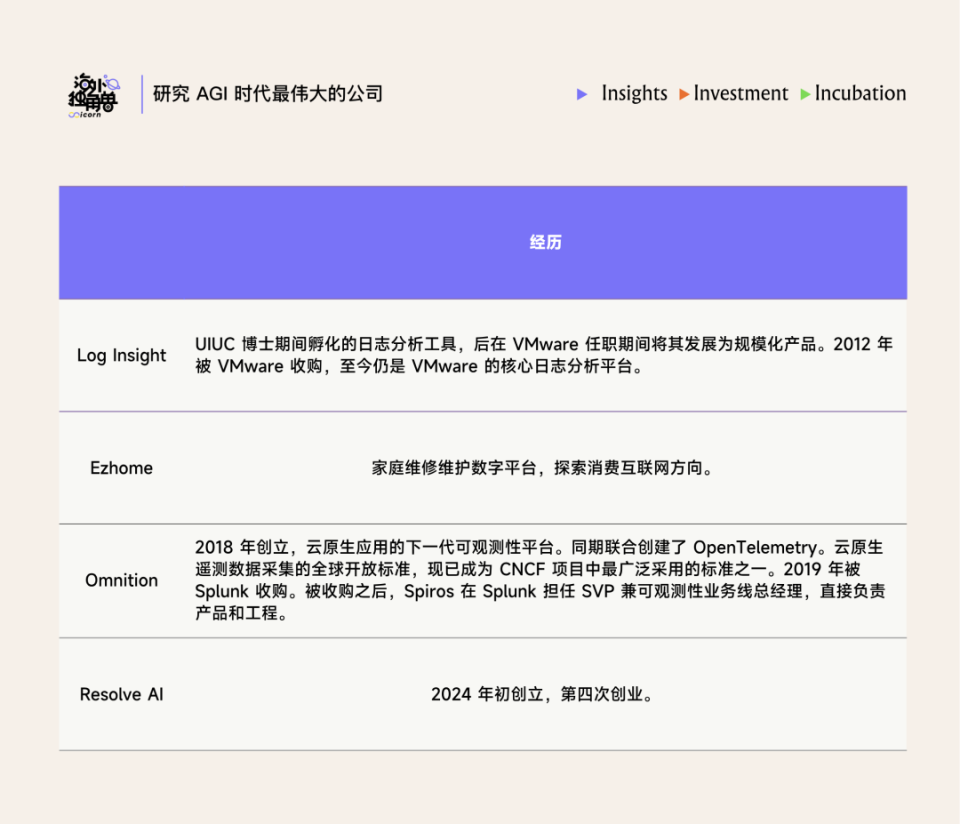
Task: Select the Log Insight row label
Action: pyautogui.click(x=121, y=355)
